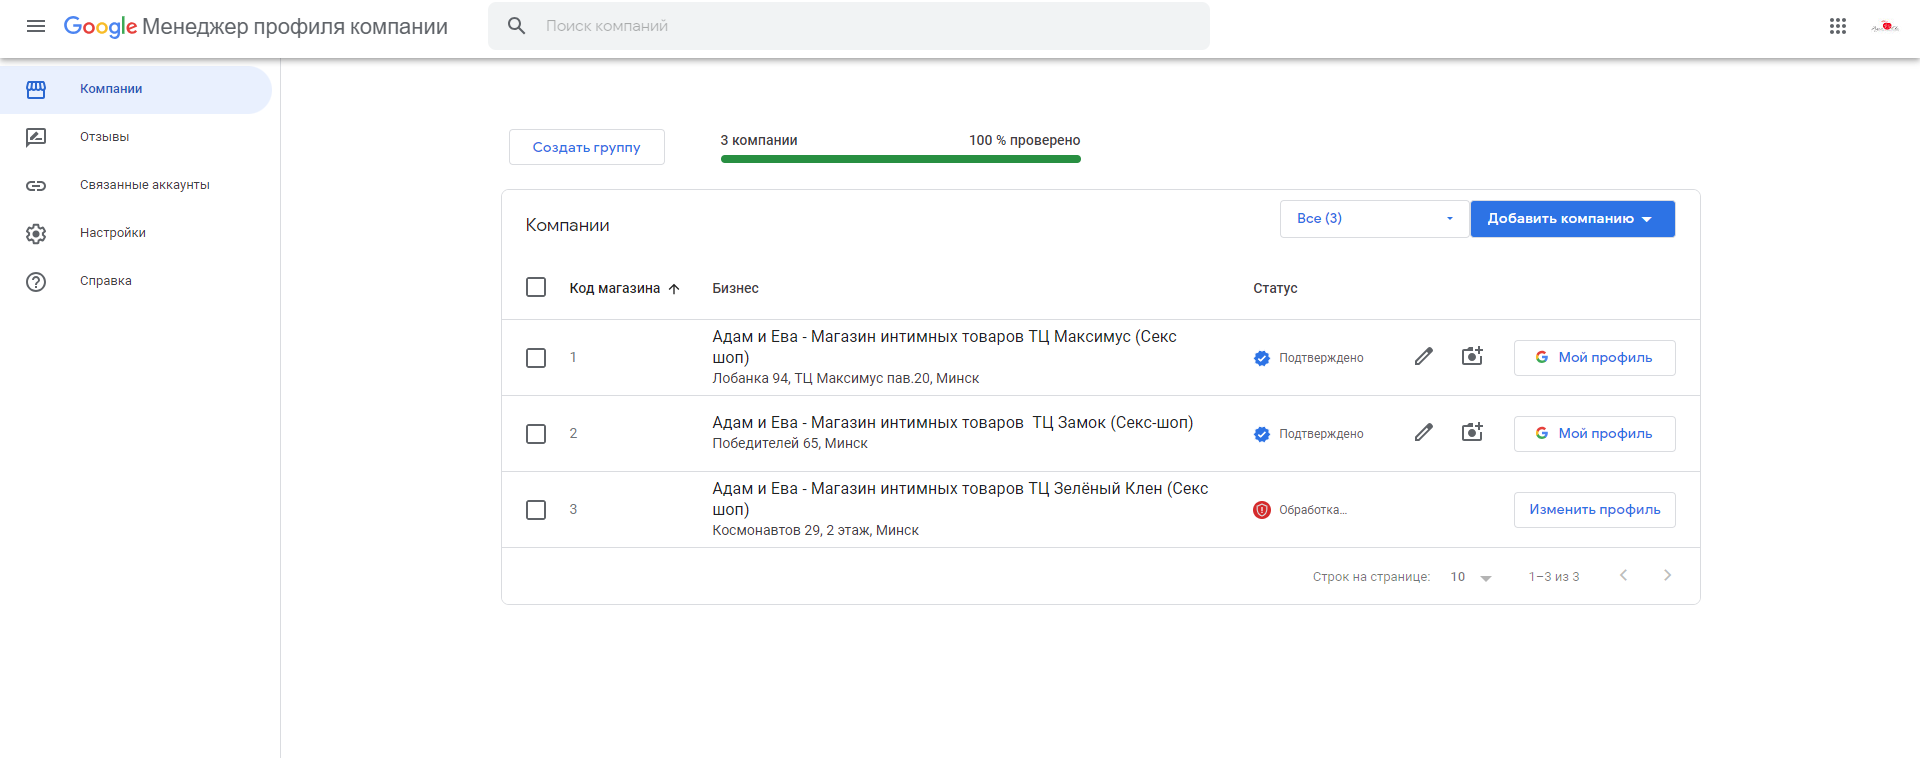Open Настройки in sidebar
Screen dimensions: 1920x758
coord(136,234)
